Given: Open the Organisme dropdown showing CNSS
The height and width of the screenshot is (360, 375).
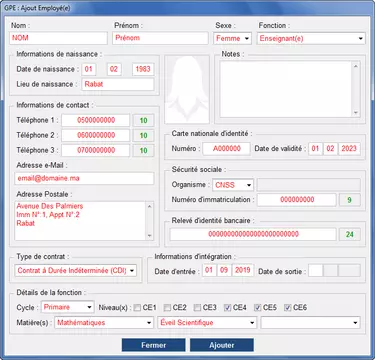Looking at the screenshot, I should click(x=233, y=185).
